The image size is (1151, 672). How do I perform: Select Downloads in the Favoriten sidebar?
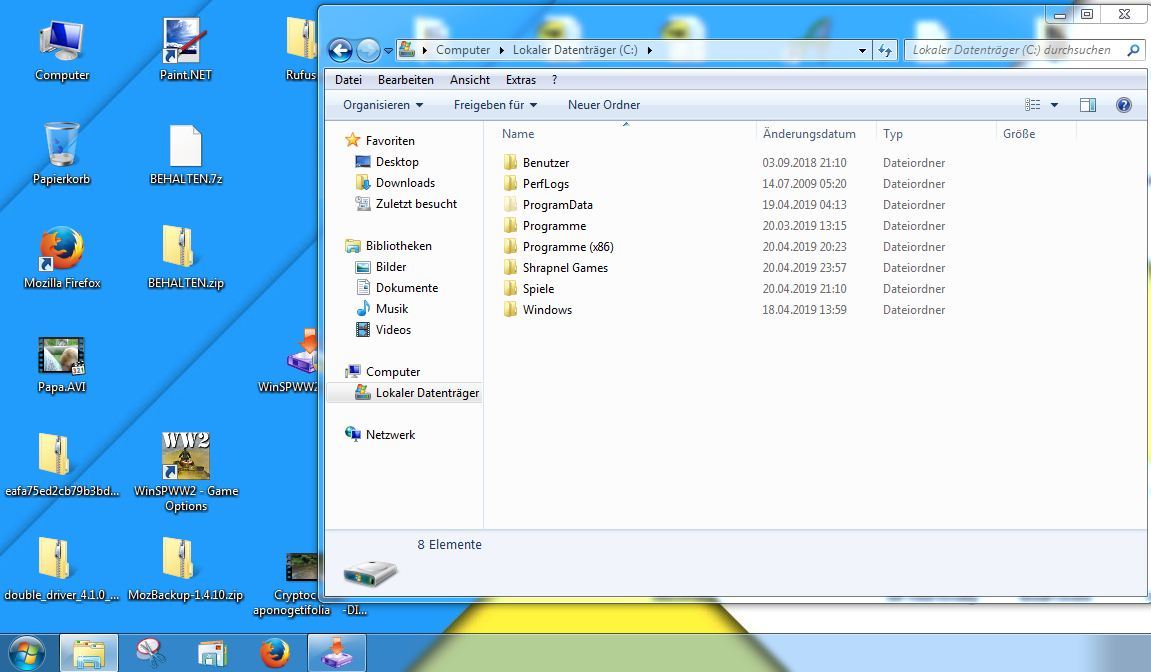(405, 183)
